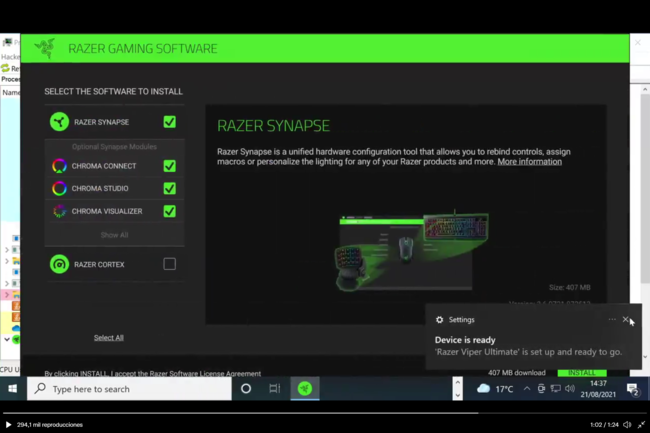The width and height of the screenshot is (650, 433).
Task: Select the RAZER CORTEX row label
Action: [99, 265]
